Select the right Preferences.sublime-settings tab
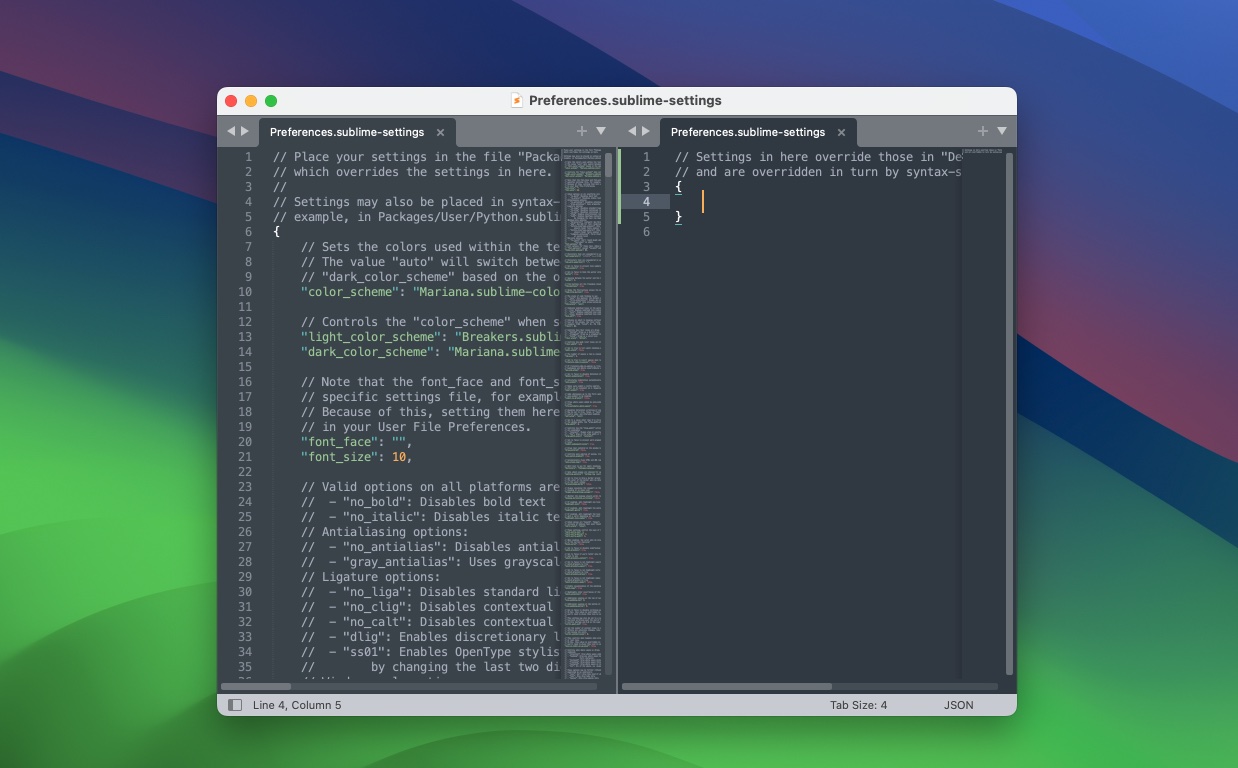Image resolution: width=1238 pixels, height=768 pixels. pyautogui.click(x=750, y=131)
